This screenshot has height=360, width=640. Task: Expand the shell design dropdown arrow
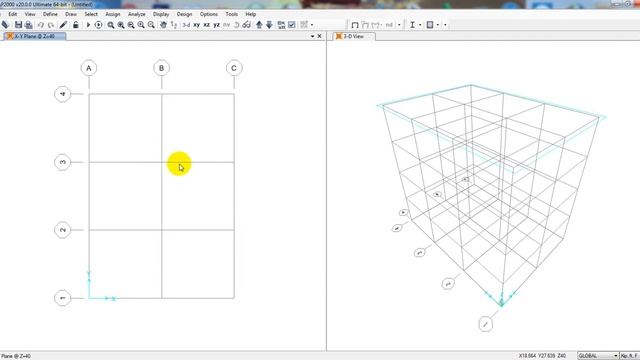click(438, 25)
